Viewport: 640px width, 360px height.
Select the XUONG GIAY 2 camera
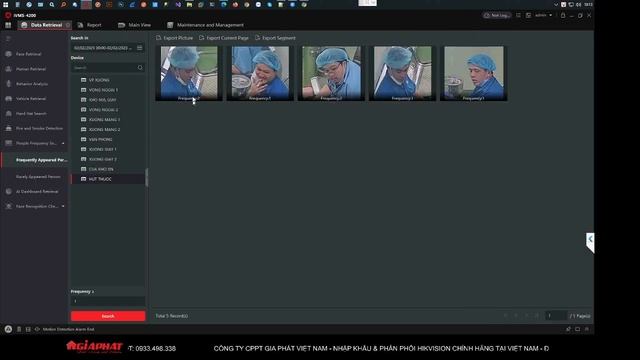tap(102, 159)
